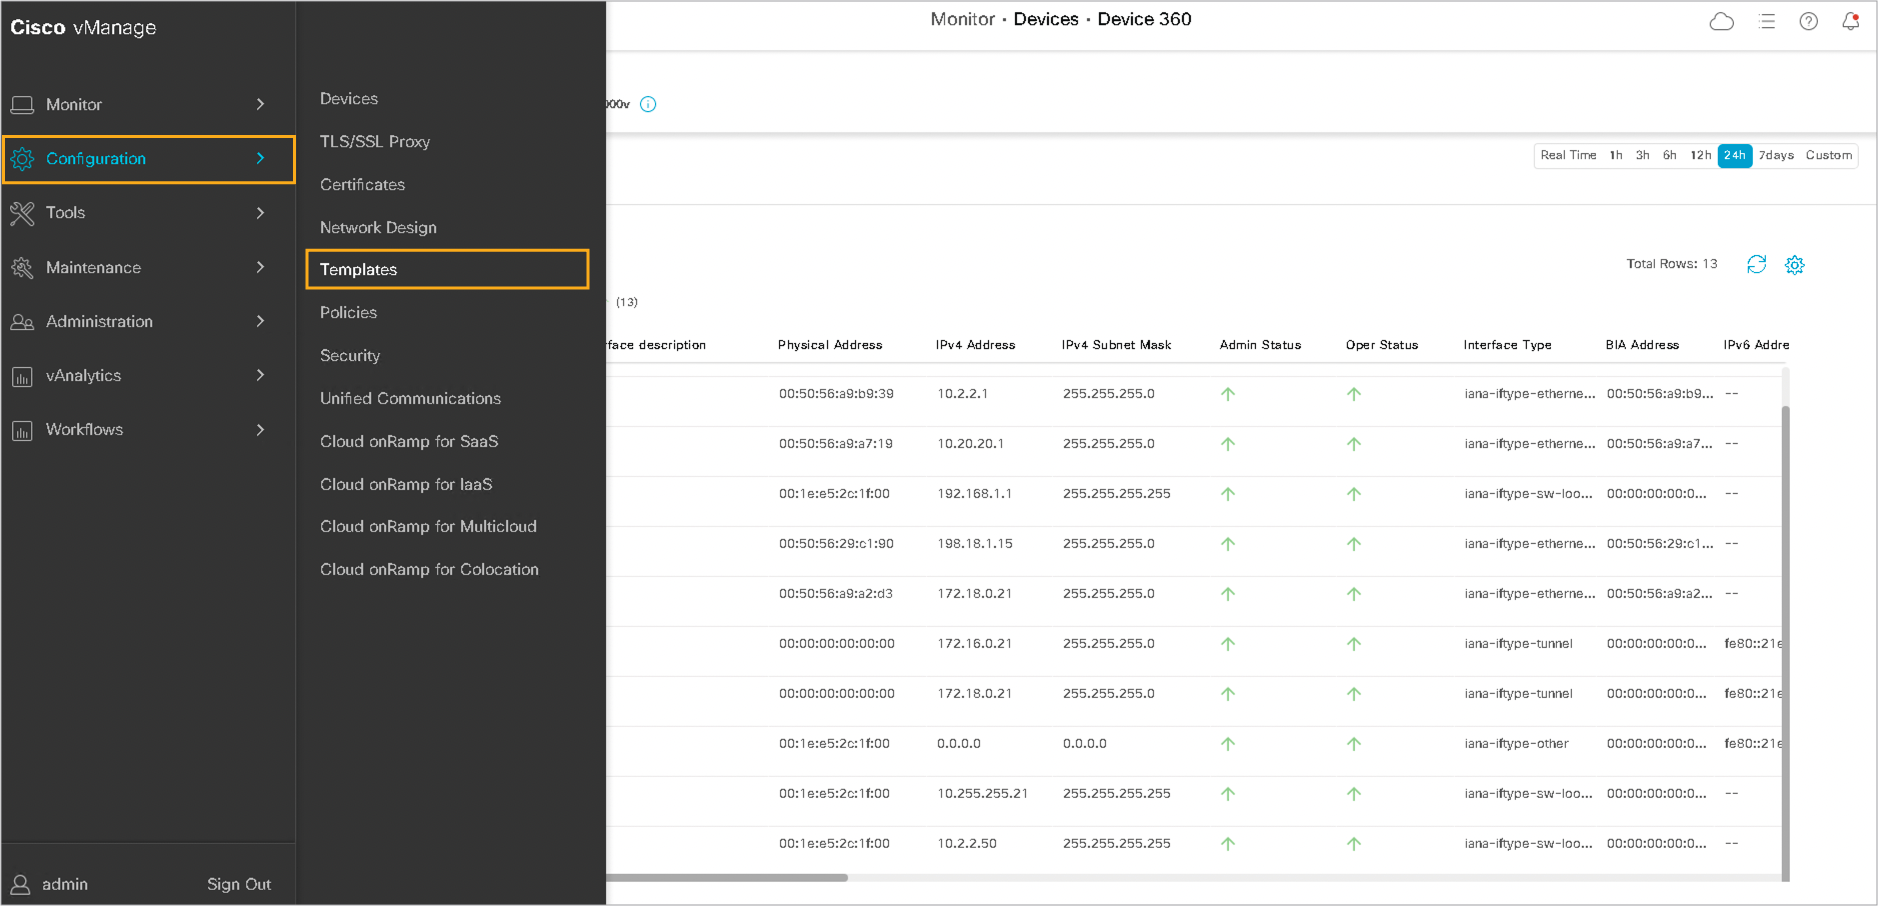This screenshot has height=906, width=1878.
Task: Click the Cisco vManage logo
Action: point(83,28)
